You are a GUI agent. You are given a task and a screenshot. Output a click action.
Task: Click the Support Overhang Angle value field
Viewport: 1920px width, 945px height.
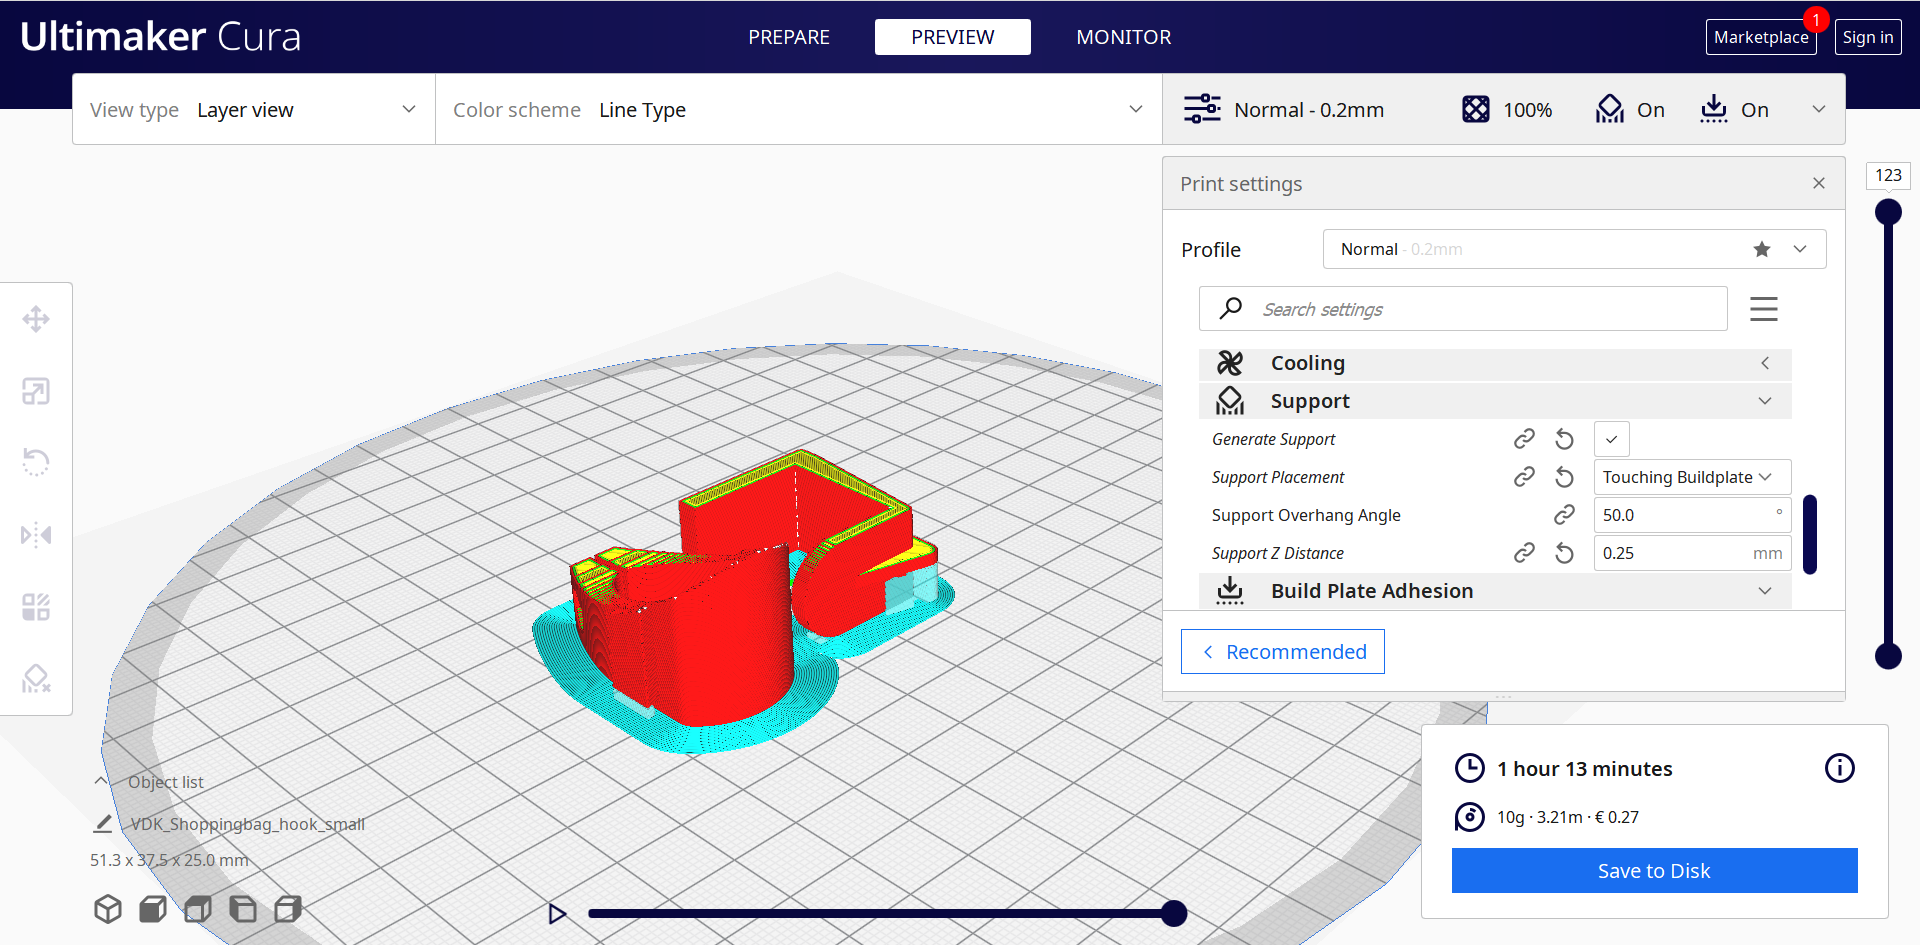point(1692,515)
